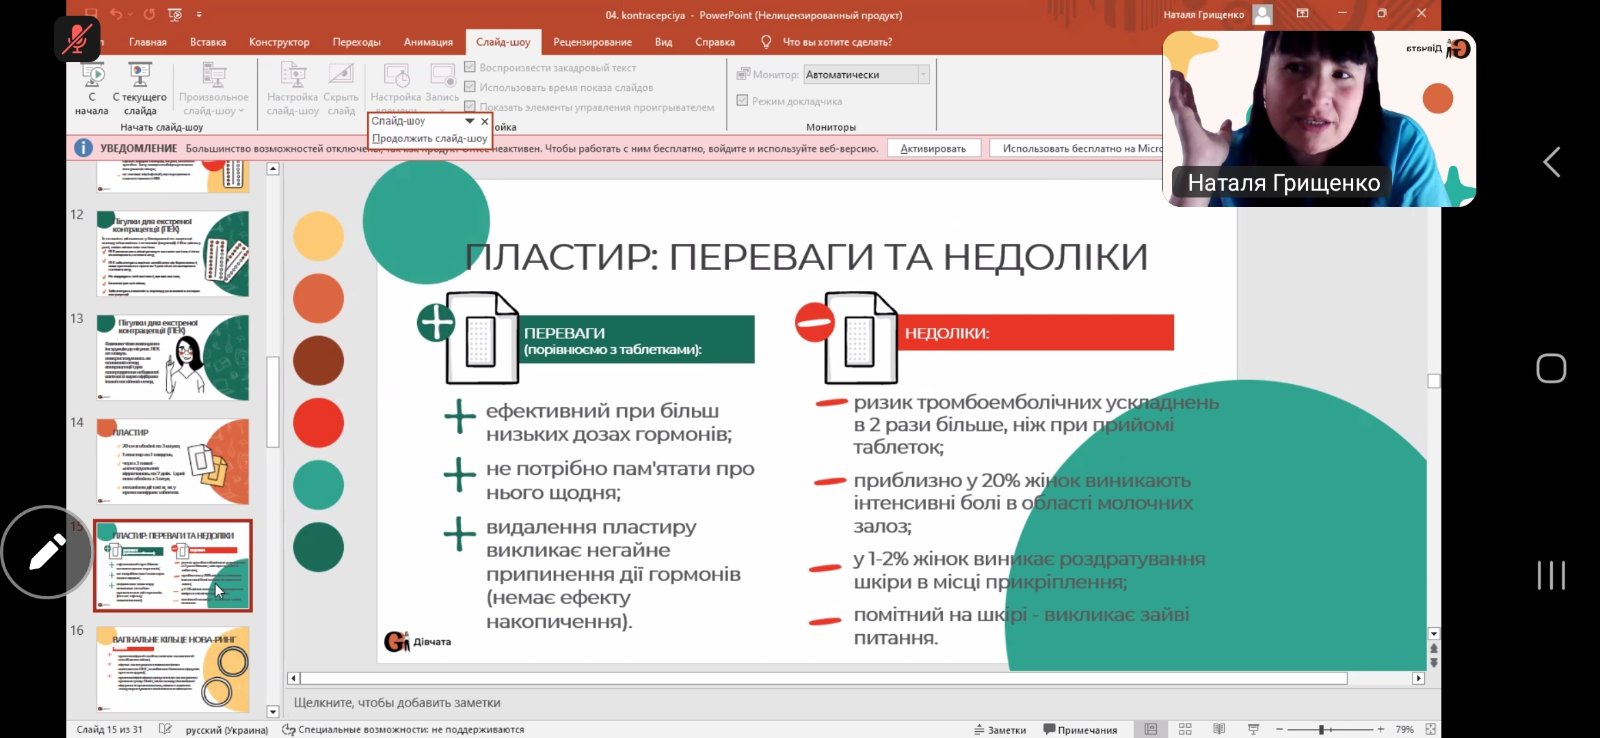Launch slideshow from status bar icon
This screenshot has height=738, width=1600.
[1253, 729]
